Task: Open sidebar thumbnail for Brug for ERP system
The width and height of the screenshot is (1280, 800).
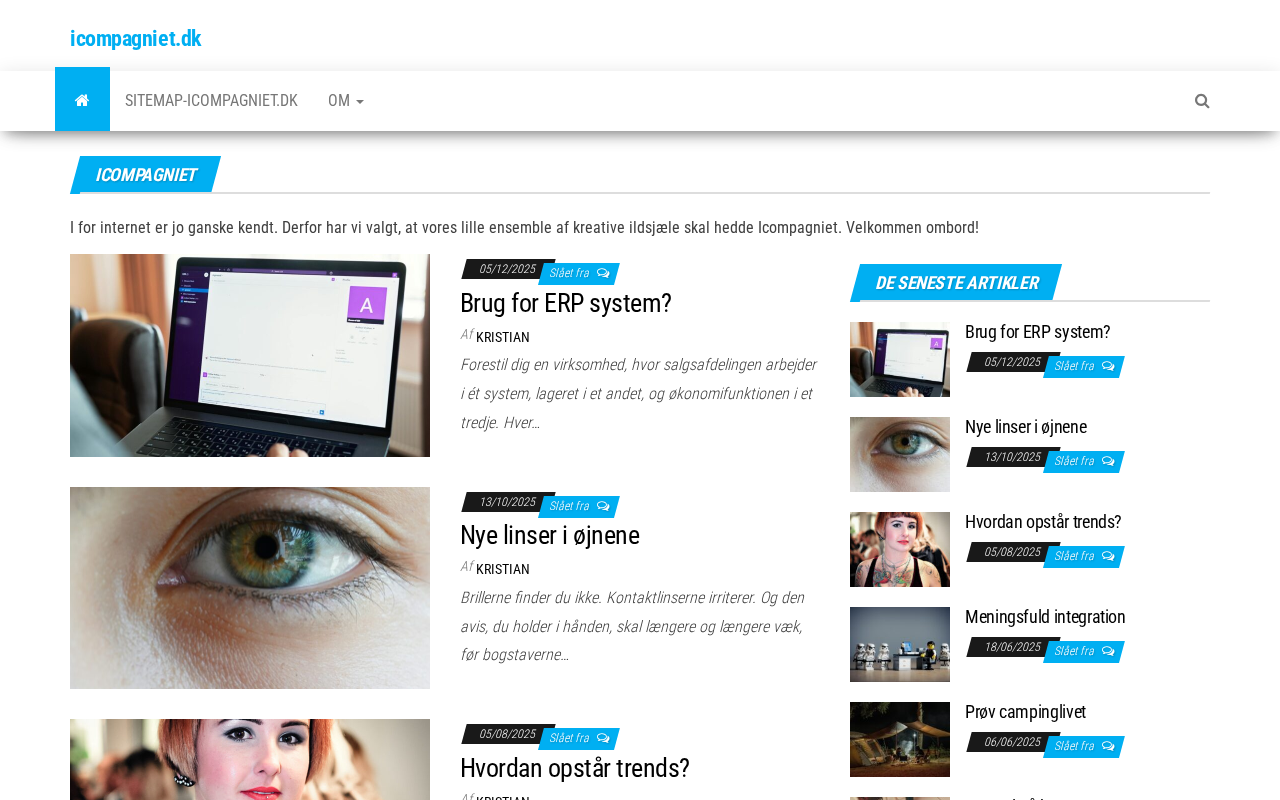Action: point(900,359)
